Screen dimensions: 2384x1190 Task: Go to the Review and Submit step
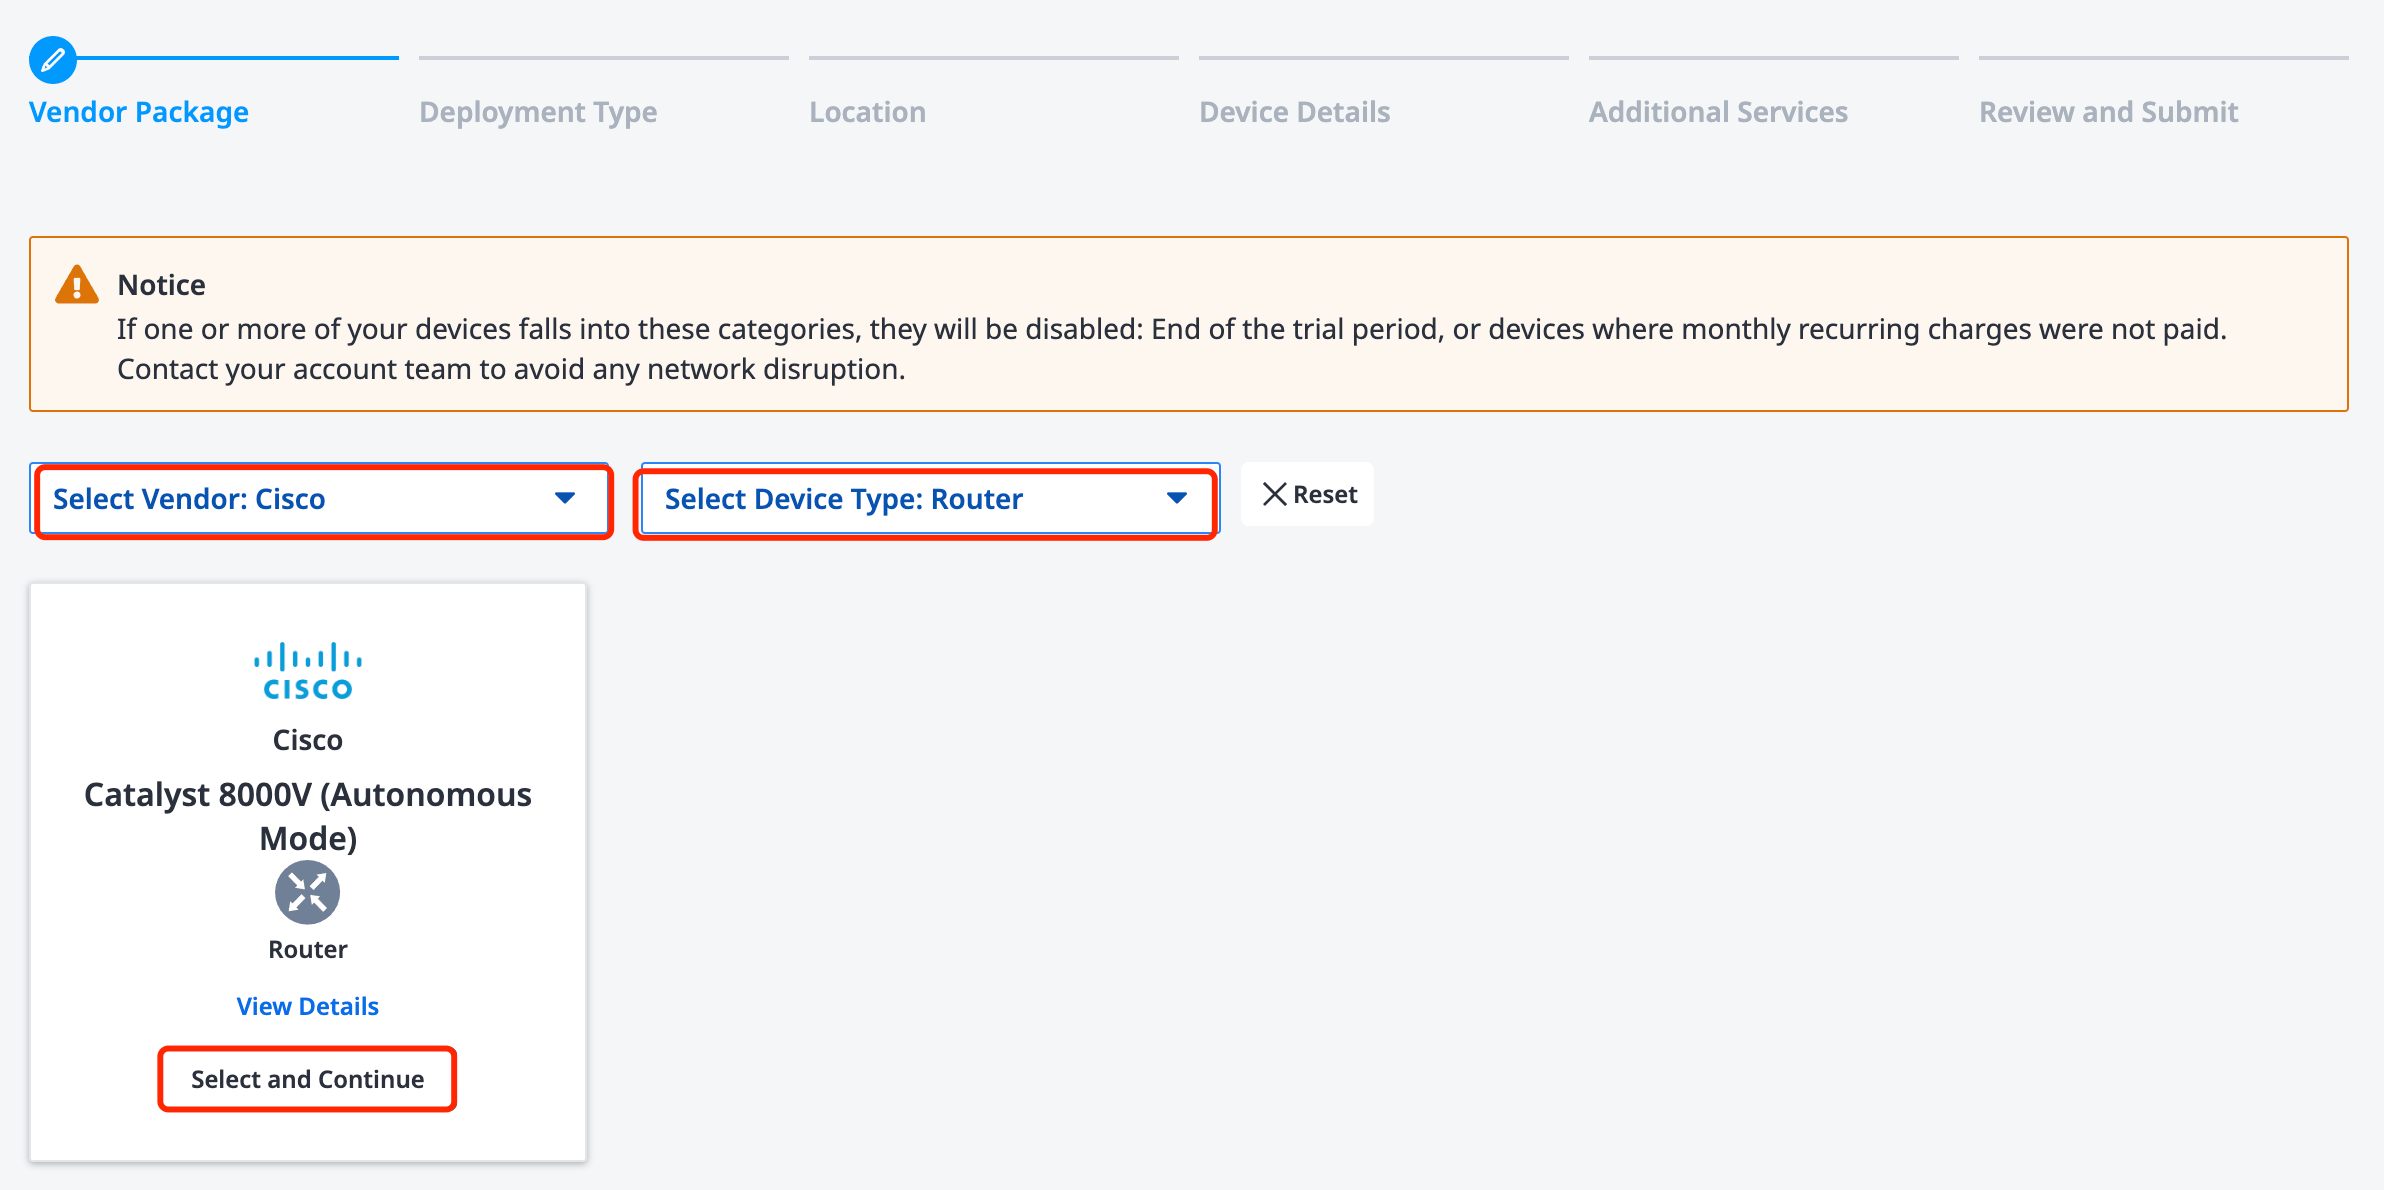coord(2108,112)
